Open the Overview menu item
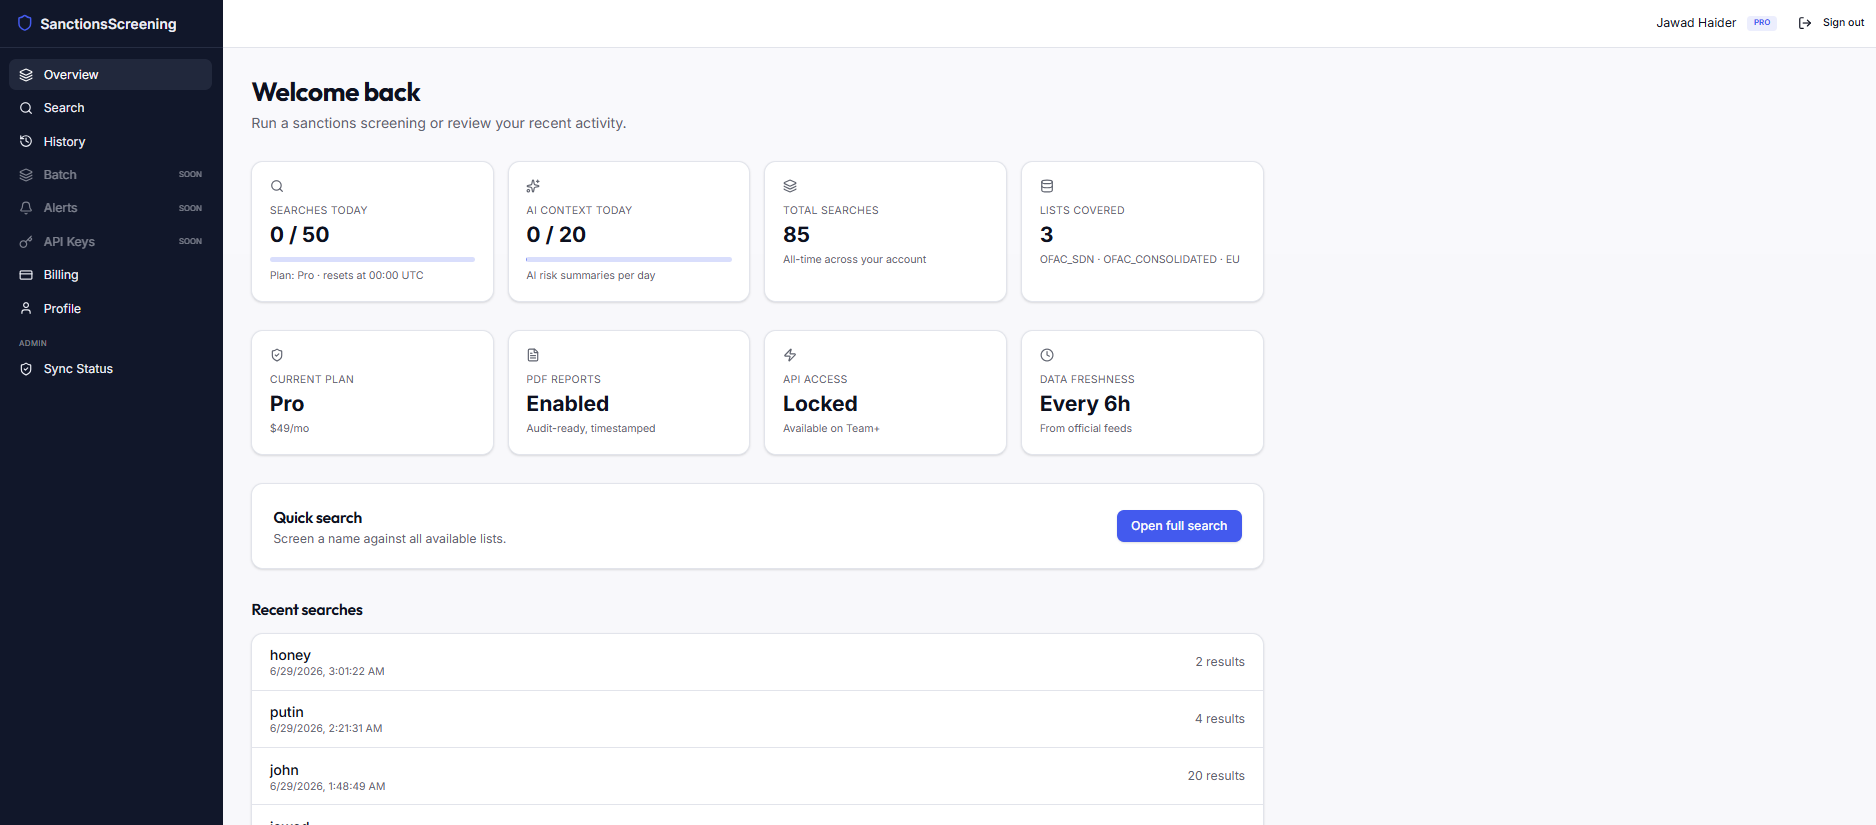1876x825 pixels. click(110, 75)
